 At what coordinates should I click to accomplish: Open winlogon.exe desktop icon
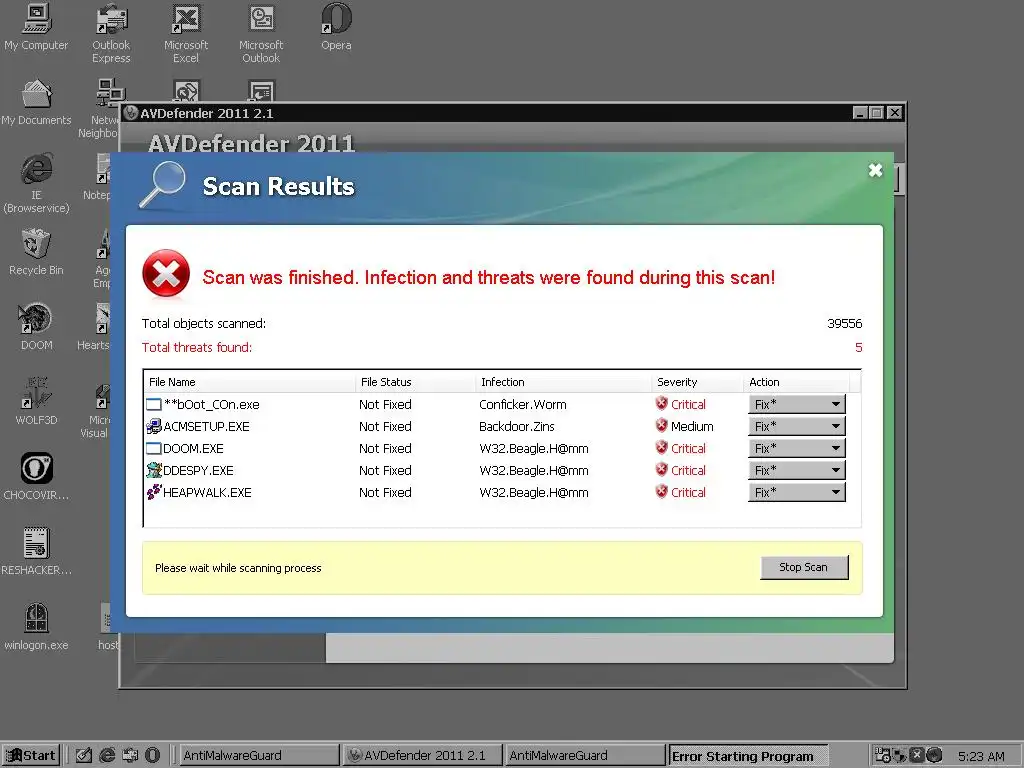pos(36,627)
